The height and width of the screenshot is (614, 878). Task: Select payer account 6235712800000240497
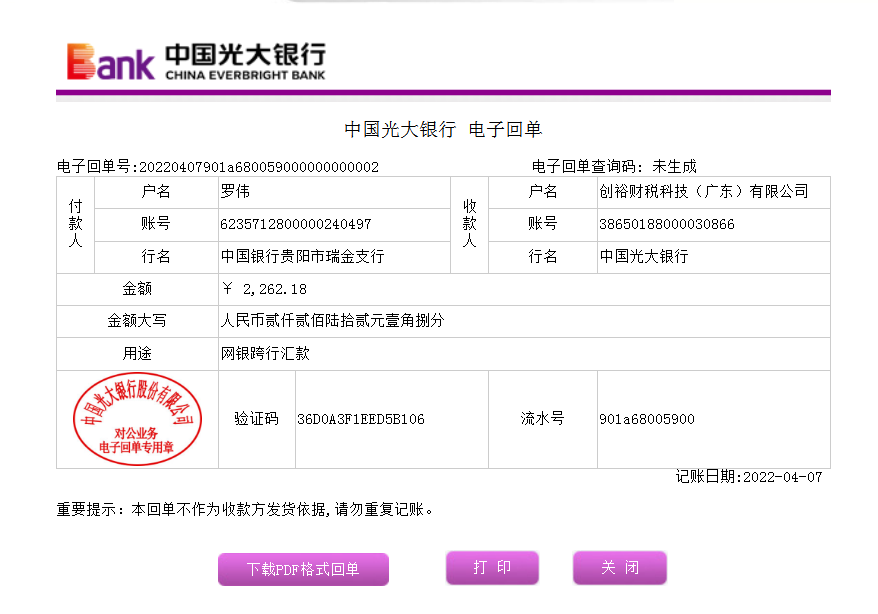click(x=296, y=224)
